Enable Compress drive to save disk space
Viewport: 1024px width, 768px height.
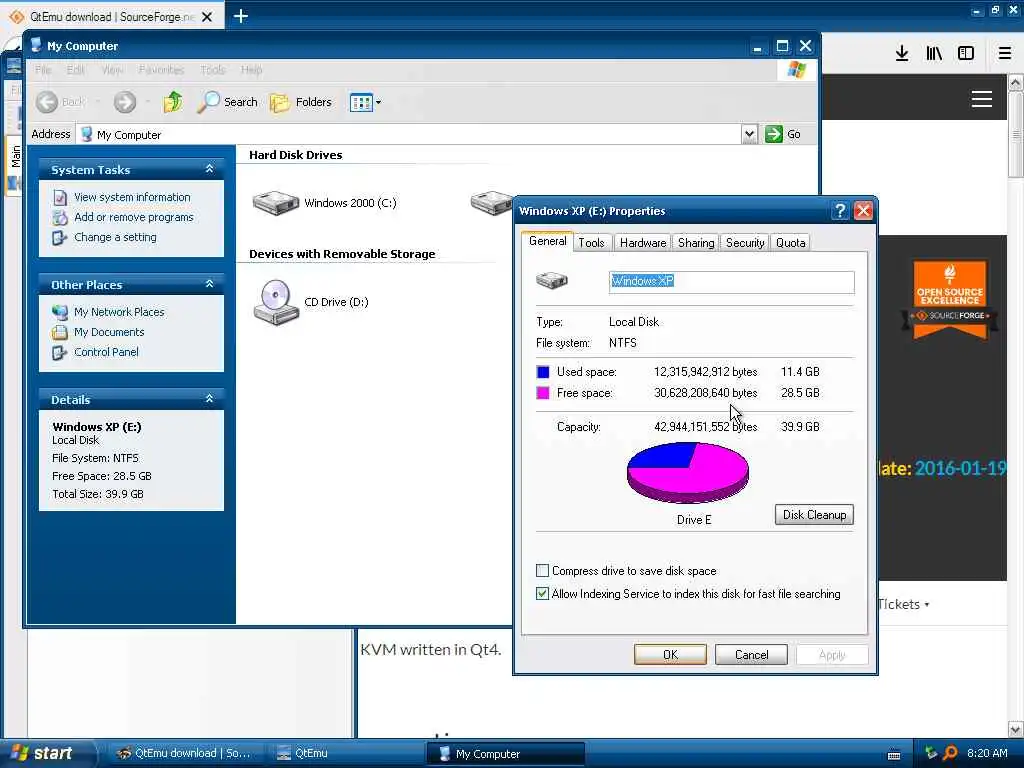coord(542,571)
